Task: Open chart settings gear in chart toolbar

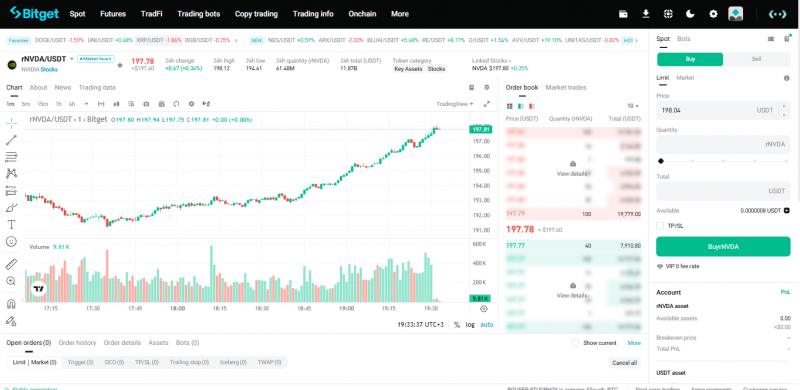Action: (191, 104)
